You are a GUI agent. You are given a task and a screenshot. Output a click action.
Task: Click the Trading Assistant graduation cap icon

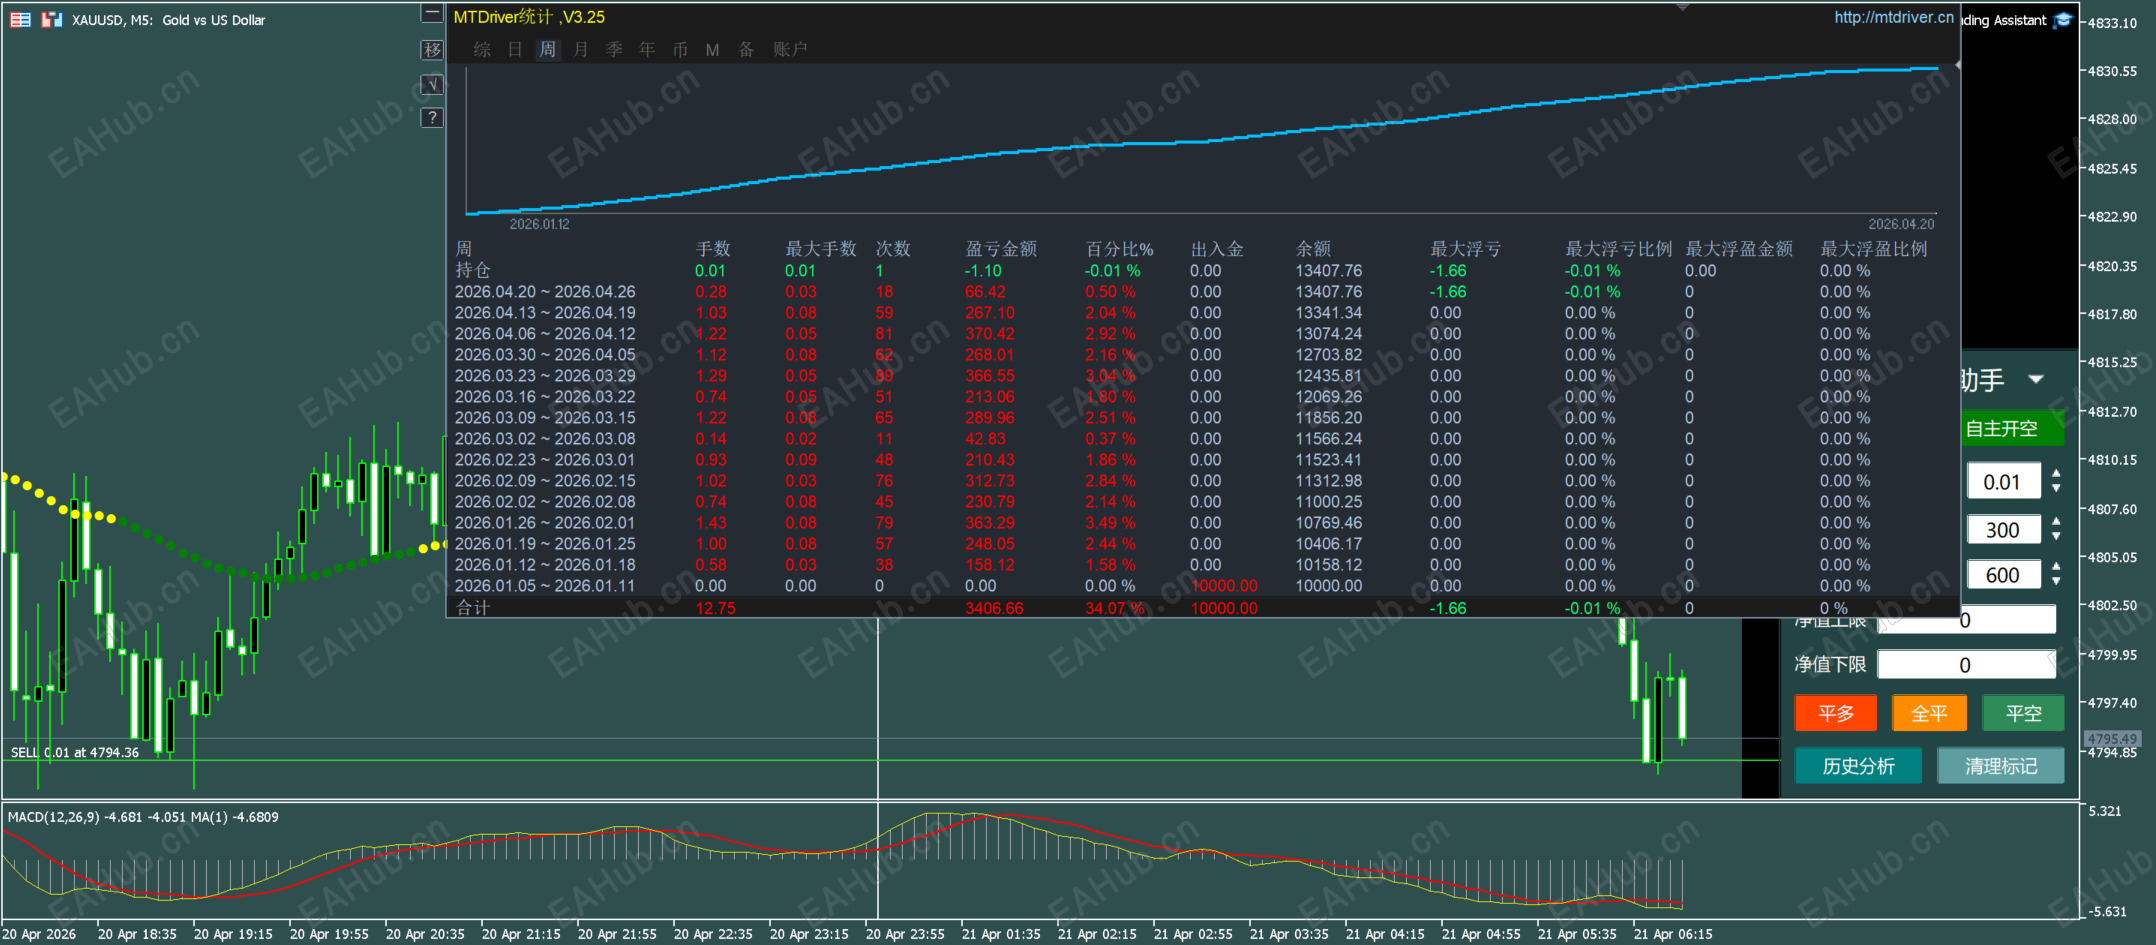[x=2063, y=20]
